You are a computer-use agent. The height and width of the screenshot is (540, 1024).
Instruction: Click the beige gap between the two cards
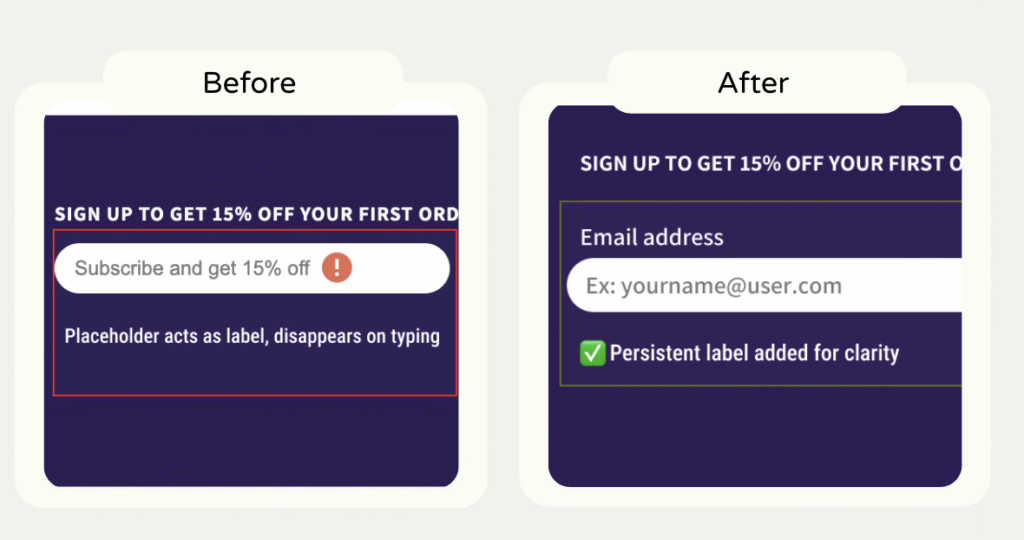point(503,300)
